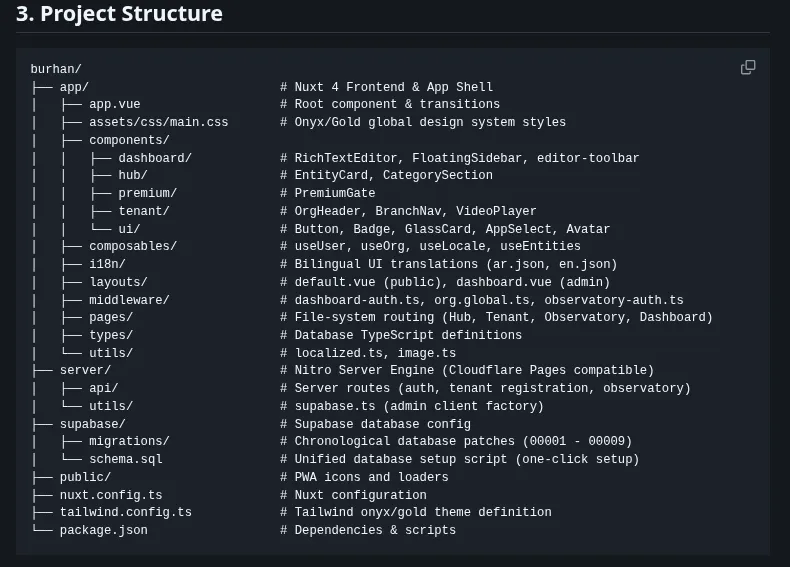Screen dimensions: 790x567
Task: Click comment "# Onyx/Gold global design system styles"
Action: pos(423,122)
